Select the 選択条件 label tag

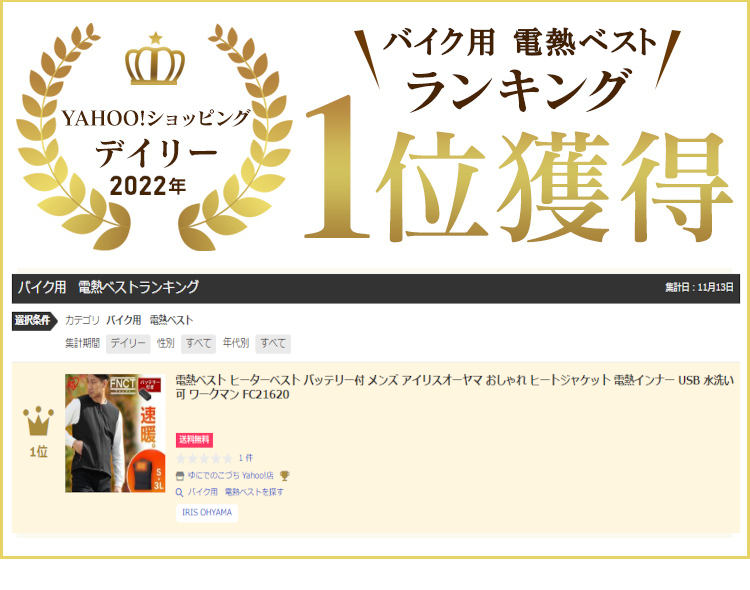coord(33,320)
